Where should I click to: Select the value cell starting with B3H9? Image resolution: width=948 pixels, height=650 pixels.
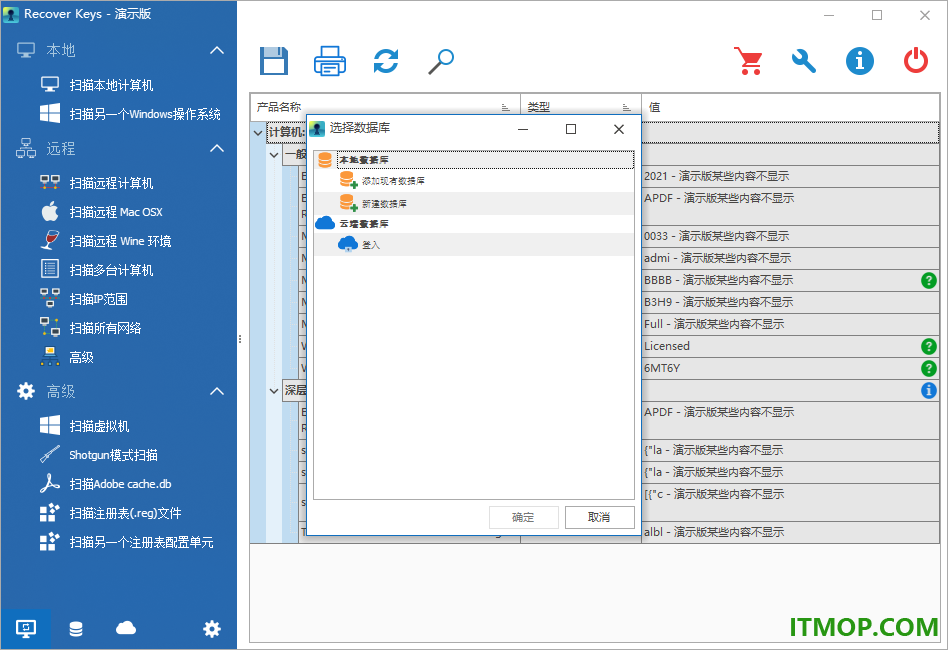[x=790, y=302]
